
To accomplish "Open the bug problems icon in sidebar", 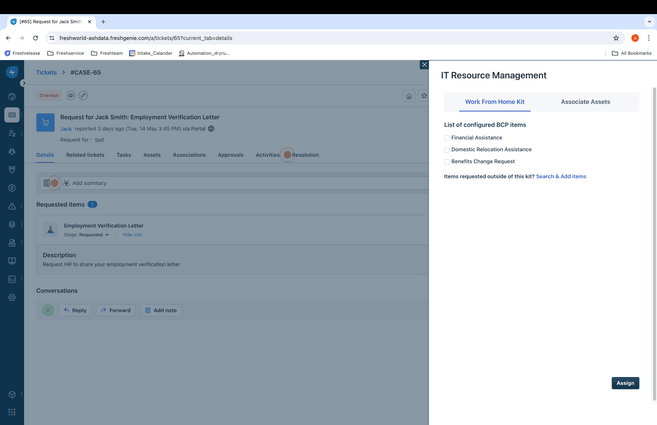I will [x=12, y=151].
